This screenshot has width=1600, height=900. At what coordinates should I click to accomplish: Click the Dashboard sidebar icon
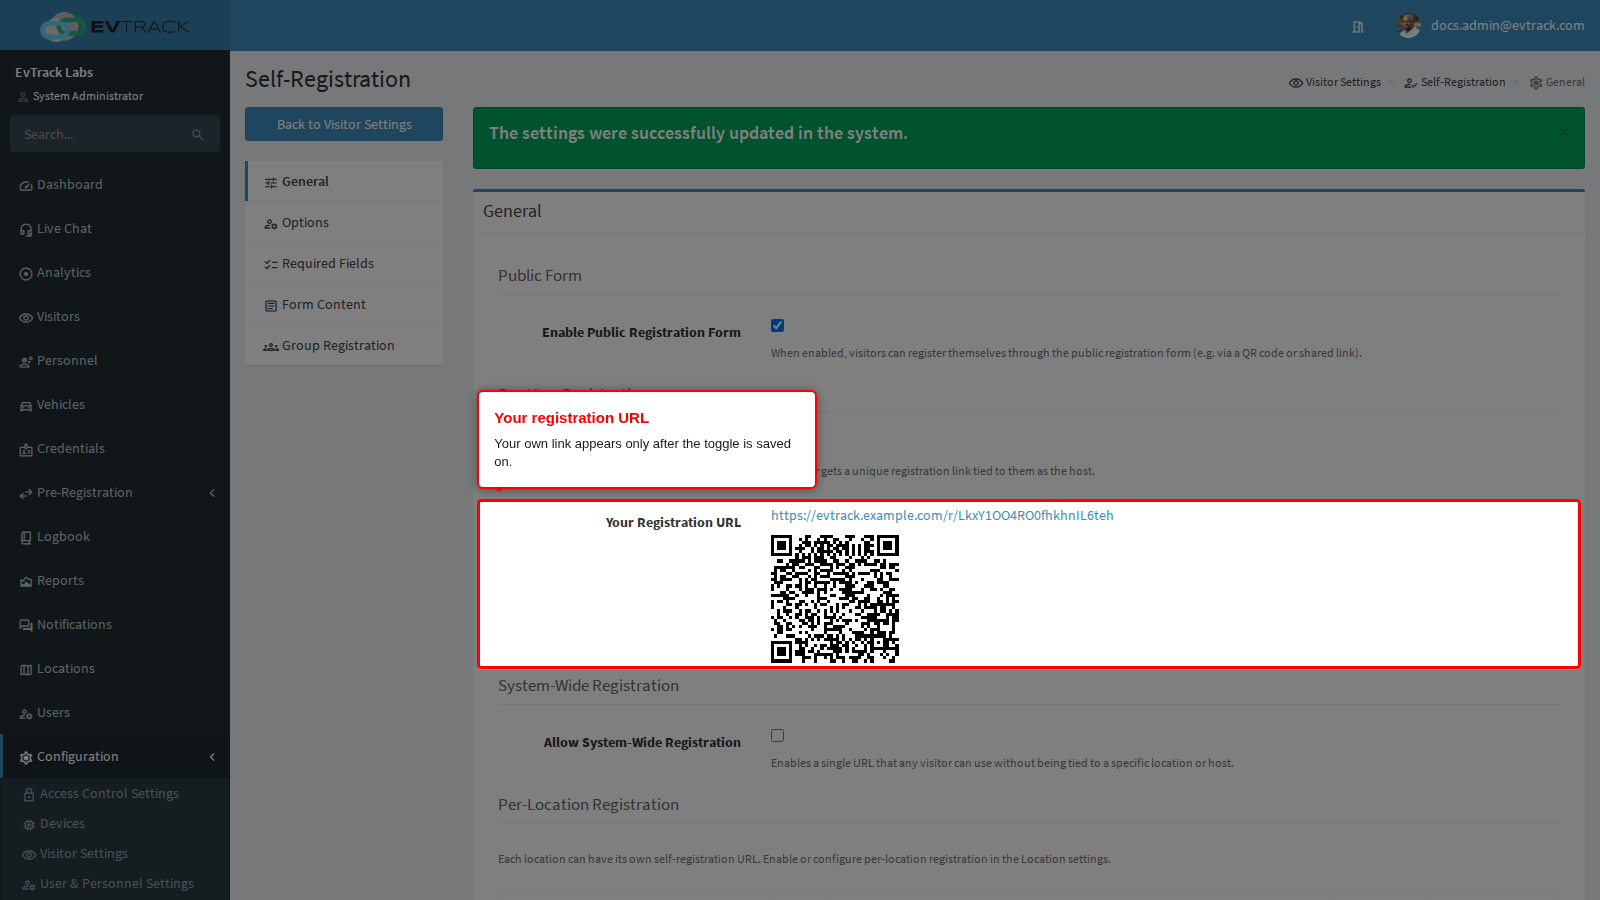pyautogui.click(x=26, y=186)
